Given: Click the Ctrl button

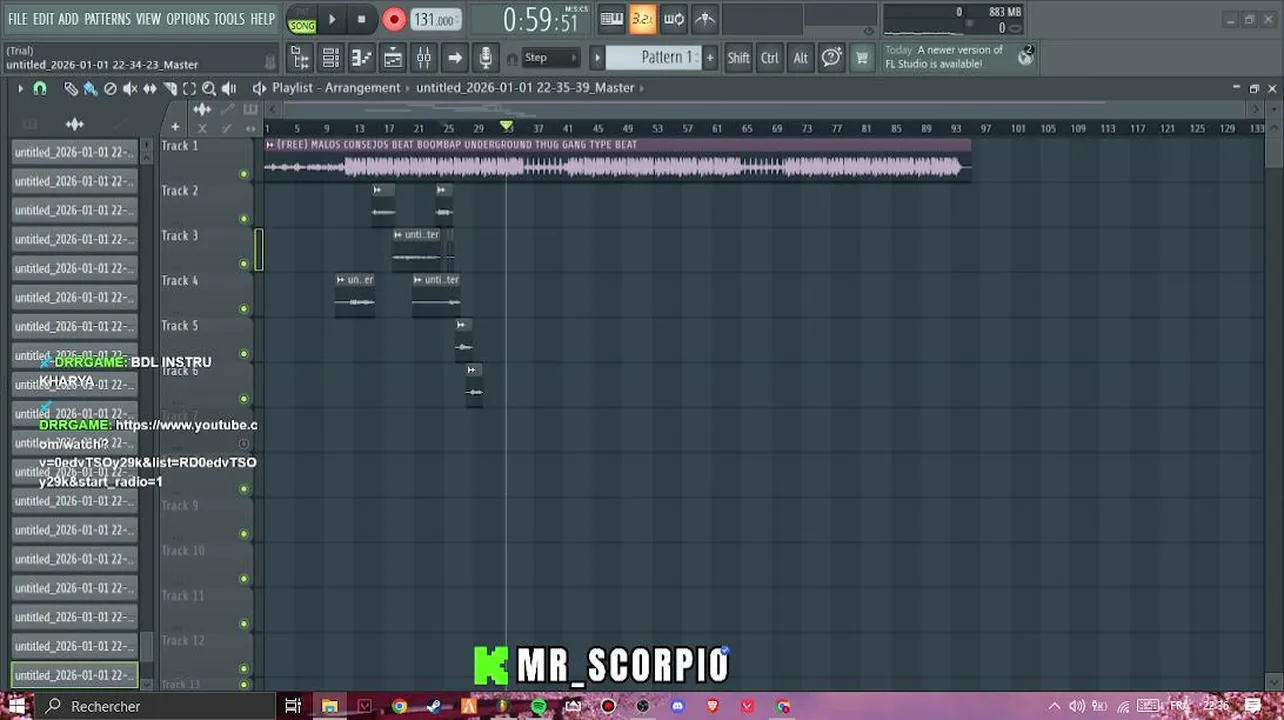Looking at the screenshot, I should click(x=769, y=58).
